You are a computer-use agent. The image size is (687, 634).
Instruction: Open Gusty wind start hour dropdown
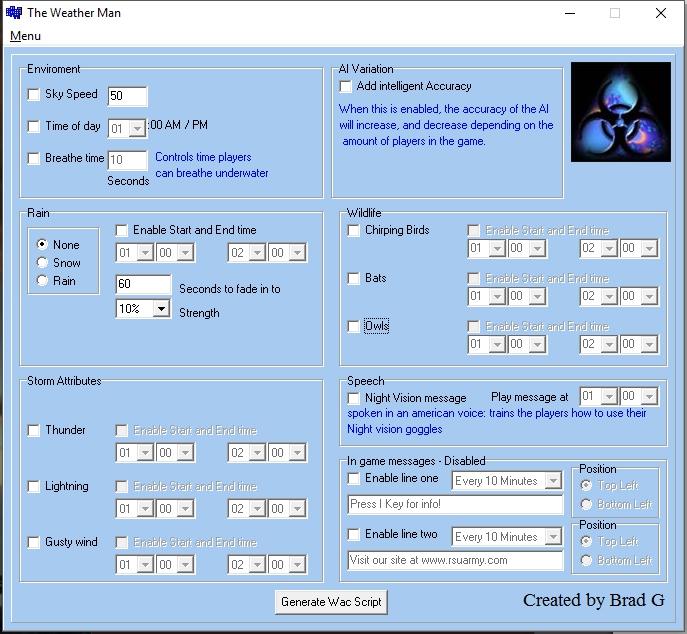pyautogui.click(x=135, y=565)
